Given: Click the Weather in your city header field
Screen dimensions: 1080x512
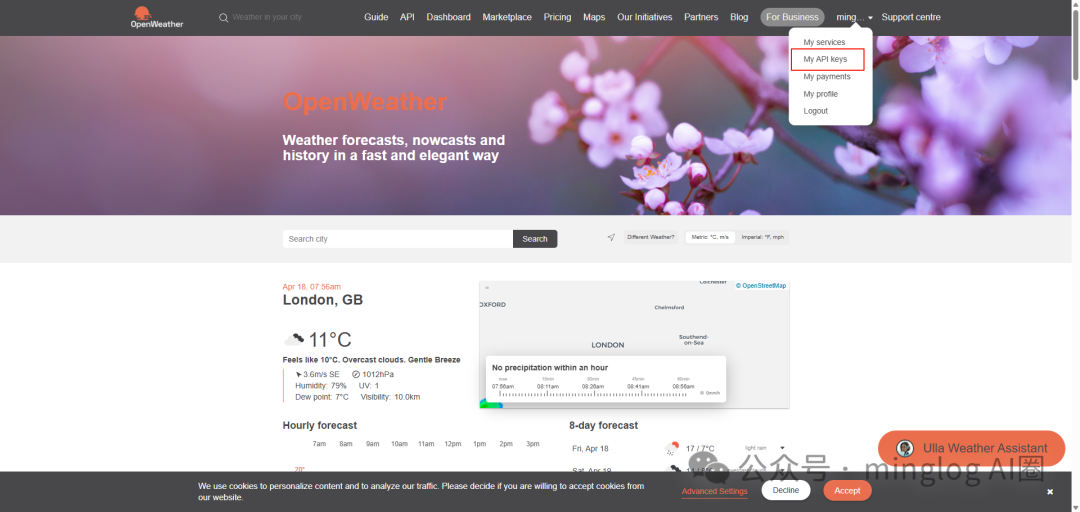Looking at the screenshot, I should coord(267,17).
